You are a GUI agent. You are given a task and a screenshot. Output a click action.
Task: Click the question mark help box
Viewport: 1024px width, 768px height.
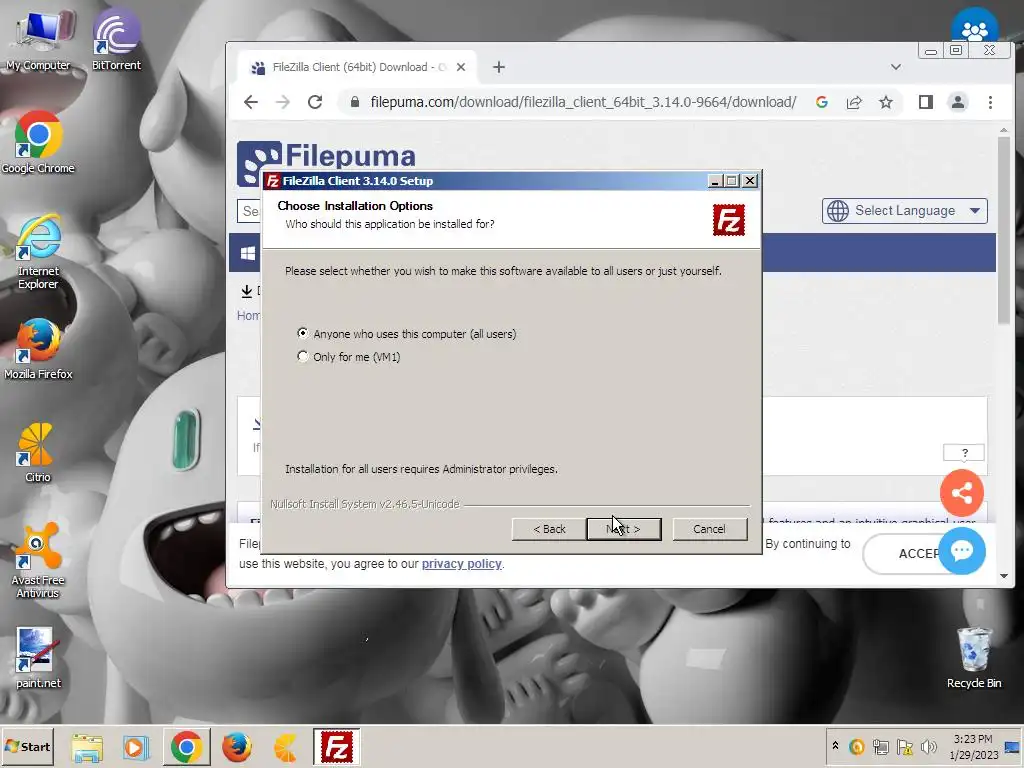coord(964,453)
